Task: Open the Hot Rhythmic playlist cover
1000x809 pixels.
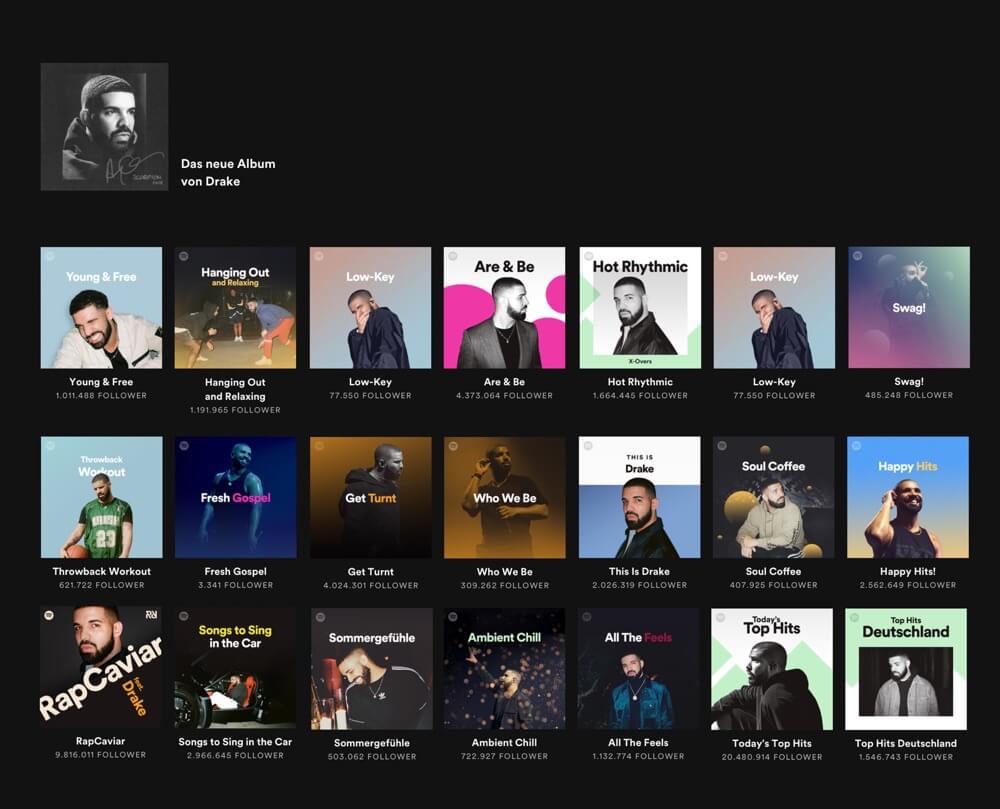Action: point(640,307)
